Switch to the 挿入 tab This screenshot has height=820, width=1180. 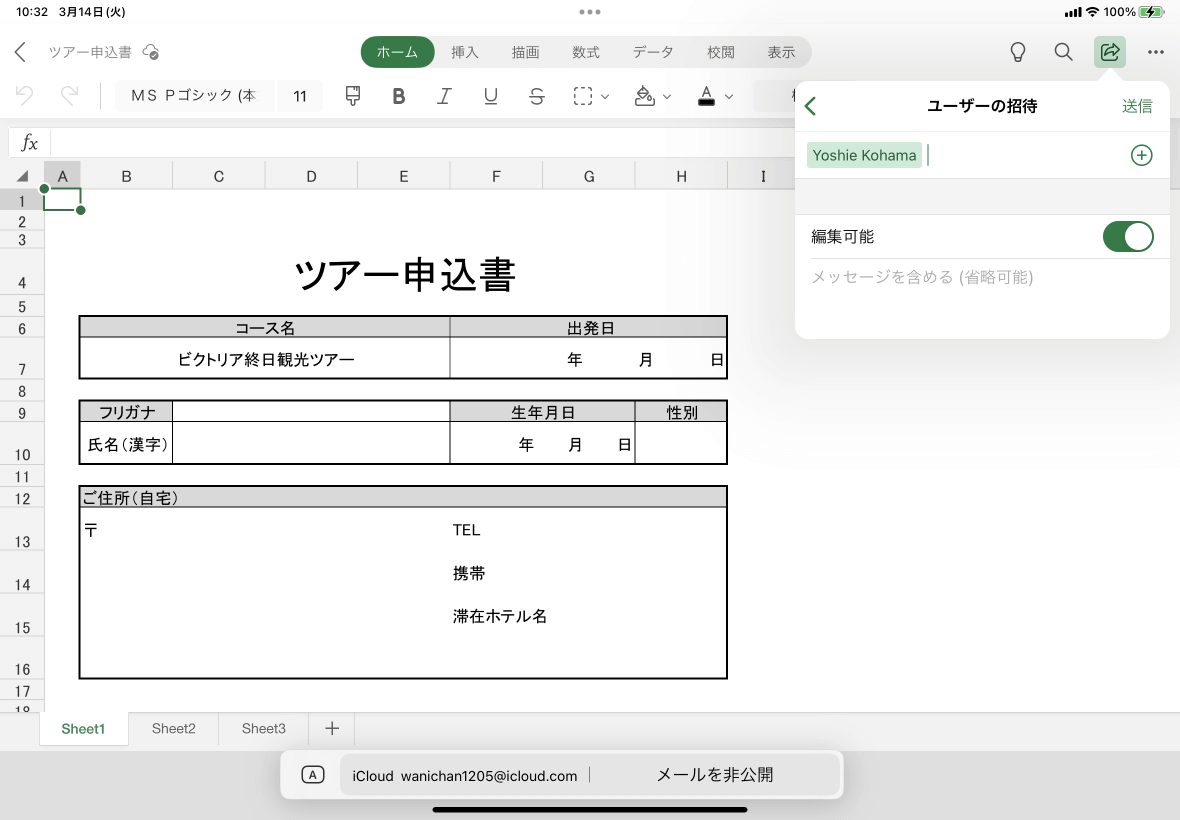tap(465, 52)
